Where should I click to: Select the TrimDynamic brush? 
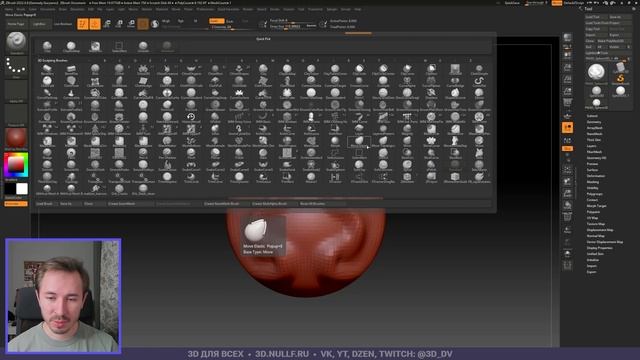pos(239,178)
